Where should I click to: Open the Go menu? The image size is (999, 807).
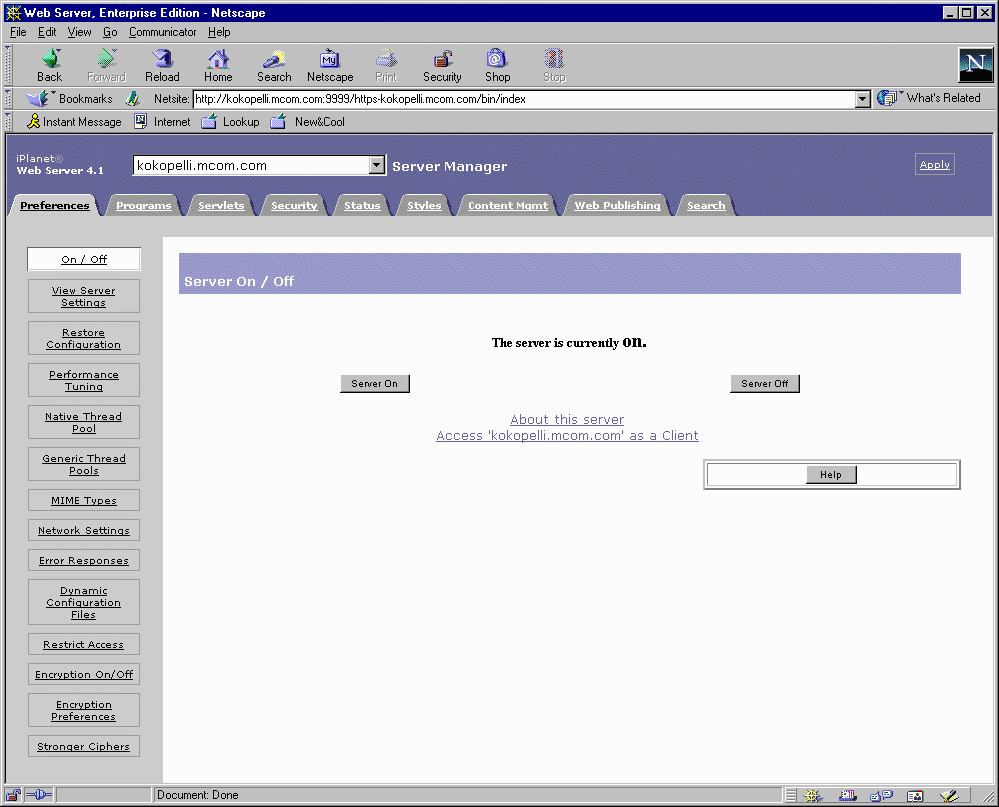pos(110,32)
